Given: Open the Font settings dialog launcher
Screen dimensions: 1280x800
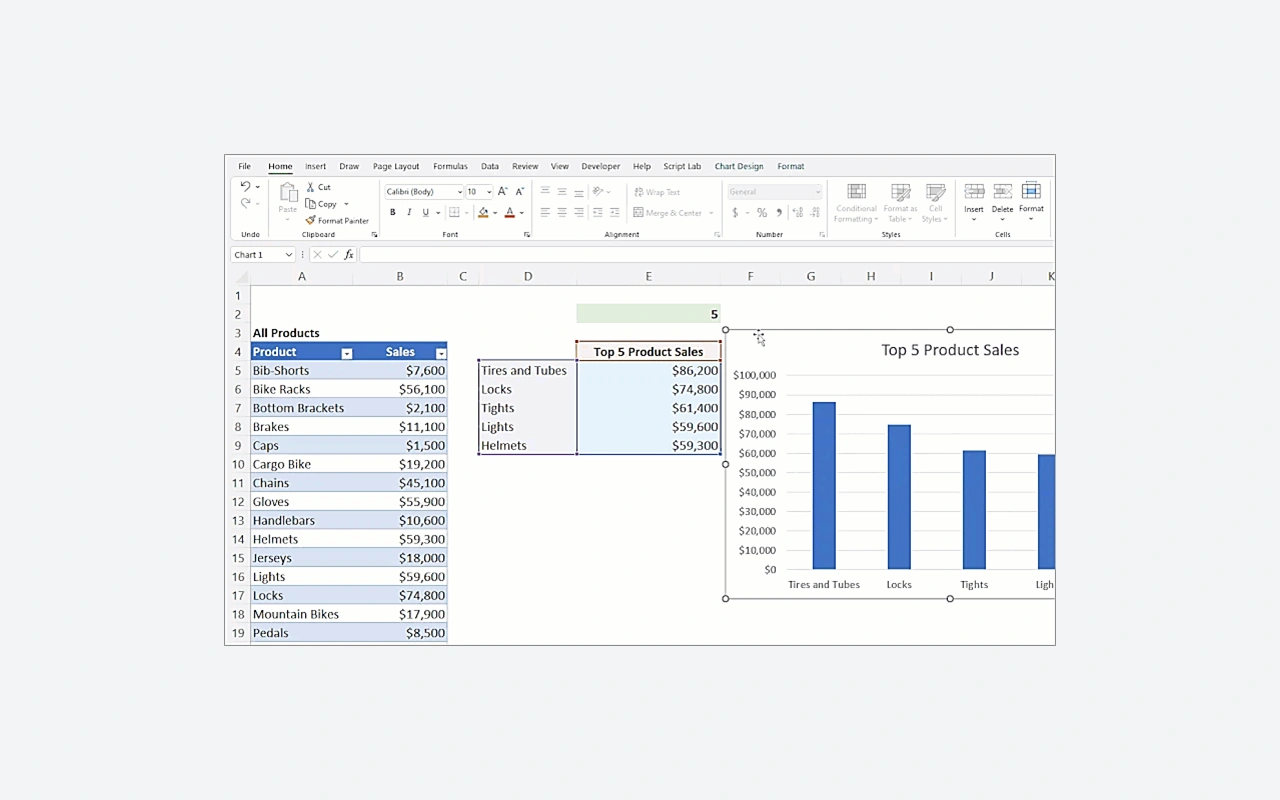Looking at the screenshot, I should (x=527, y=235).
